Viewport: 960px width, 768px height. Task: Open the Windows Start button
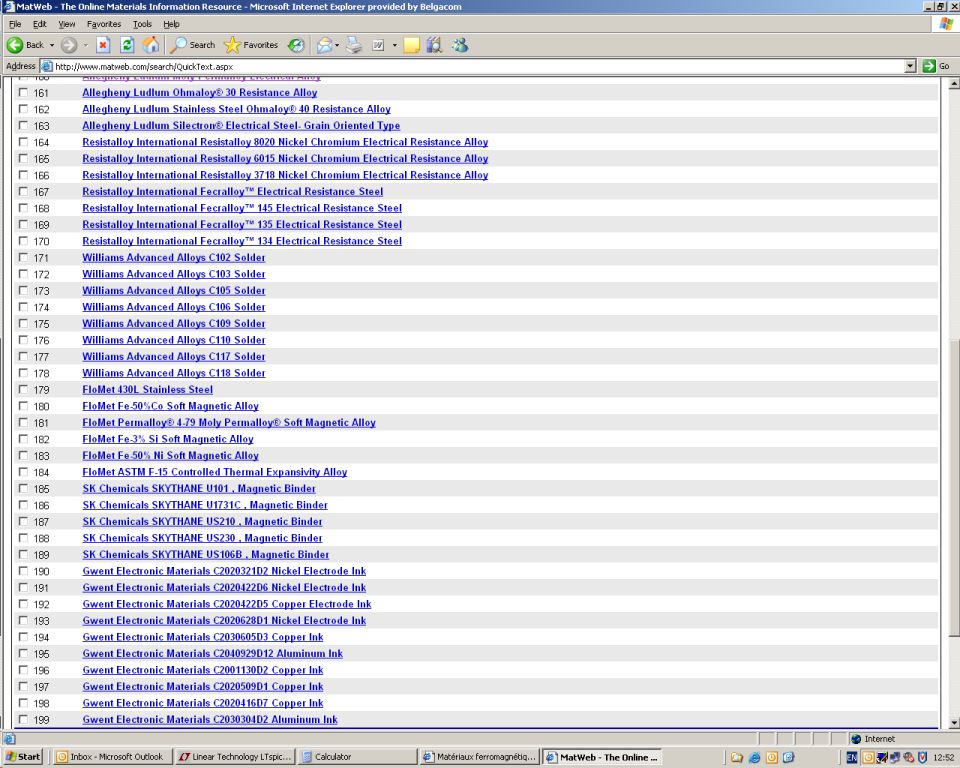coord(23,757)
